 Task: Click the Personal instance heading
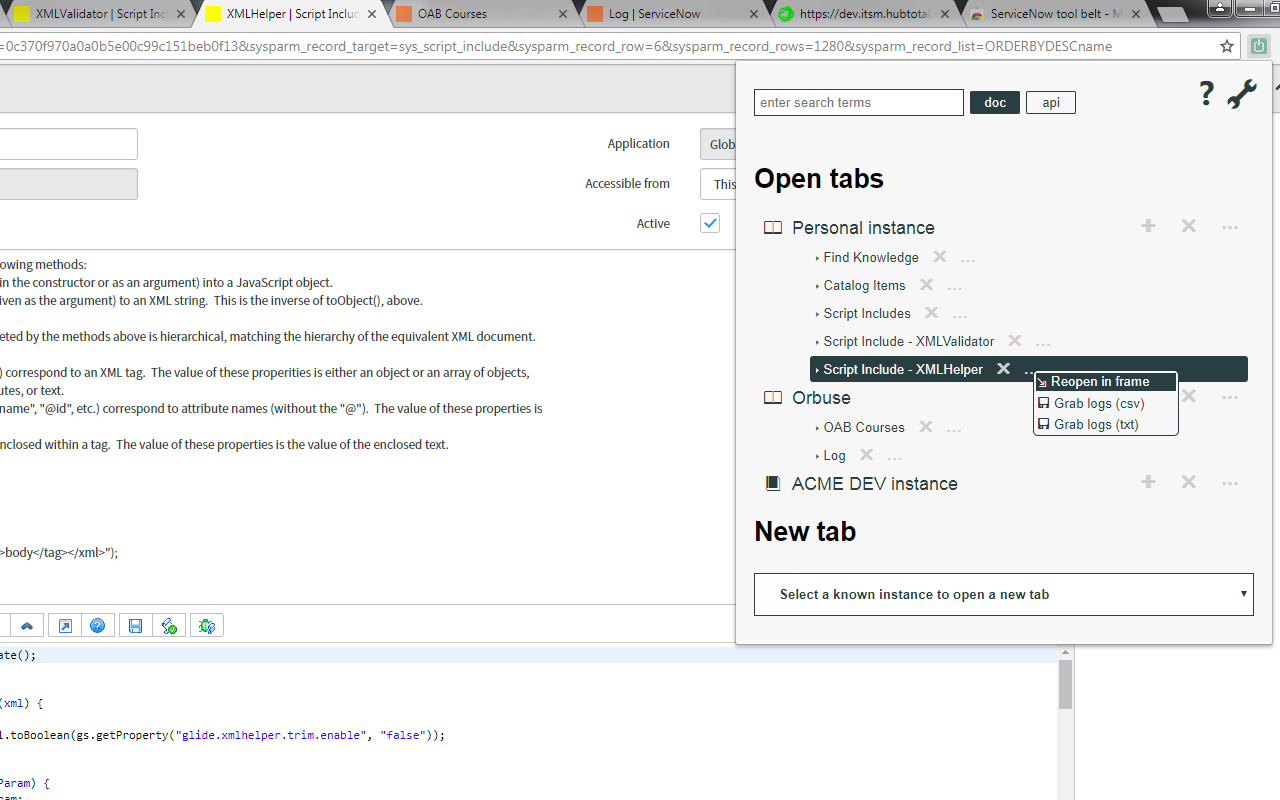tap(863, 228)
